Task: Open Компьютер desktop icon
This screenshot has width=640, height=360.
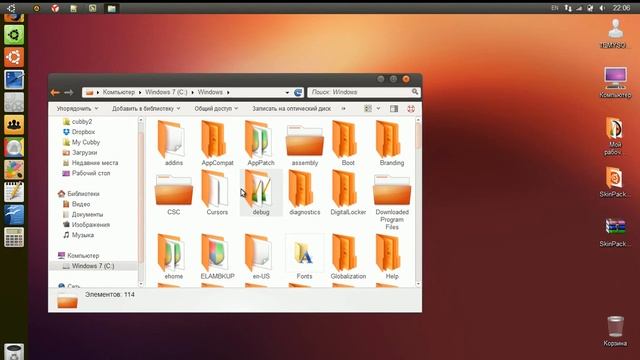Action: tap(615, 83)
